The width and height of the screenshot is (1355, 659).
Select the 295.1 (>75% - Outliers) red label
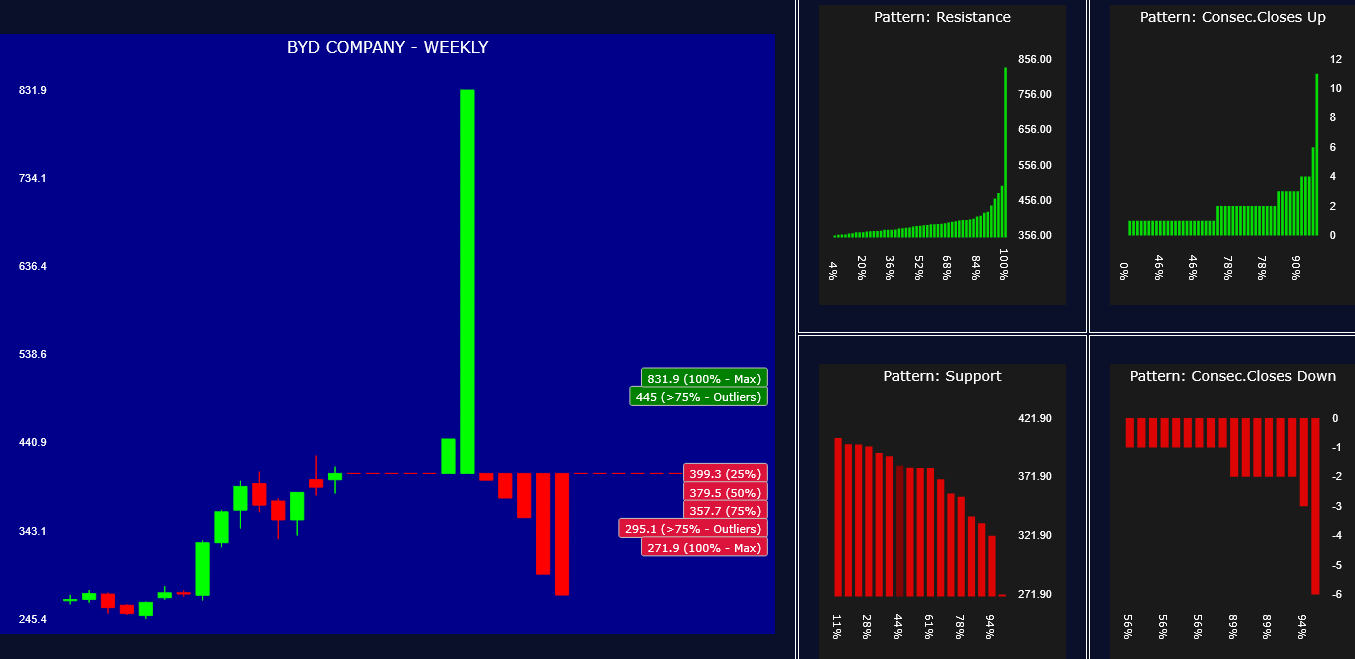[693, 528]
